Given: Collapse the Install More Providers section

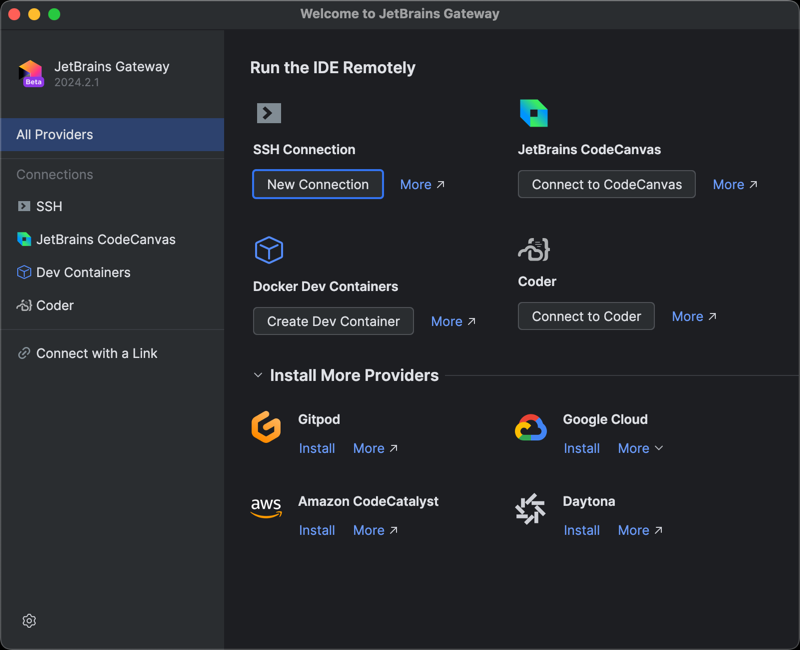Looking at the screenshot, I should 258,375.
